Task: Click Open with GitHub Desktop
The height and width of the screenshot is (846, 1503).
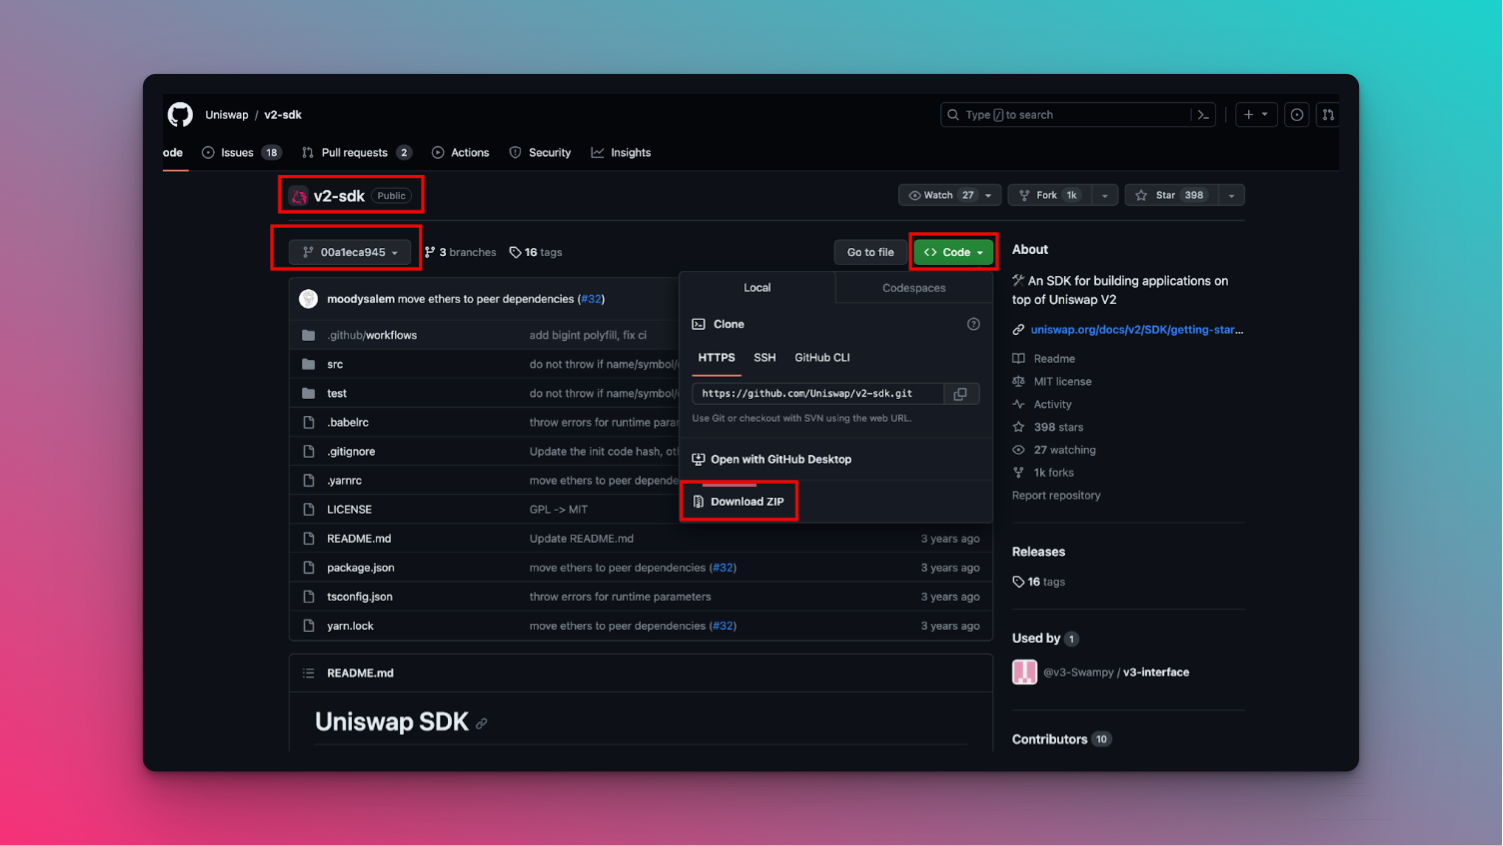Action: coord(772,460)
